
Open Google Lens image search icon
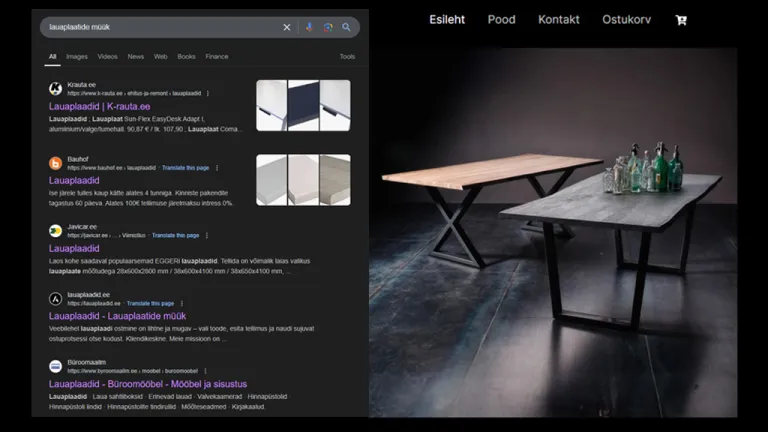(x=327, y=27)
